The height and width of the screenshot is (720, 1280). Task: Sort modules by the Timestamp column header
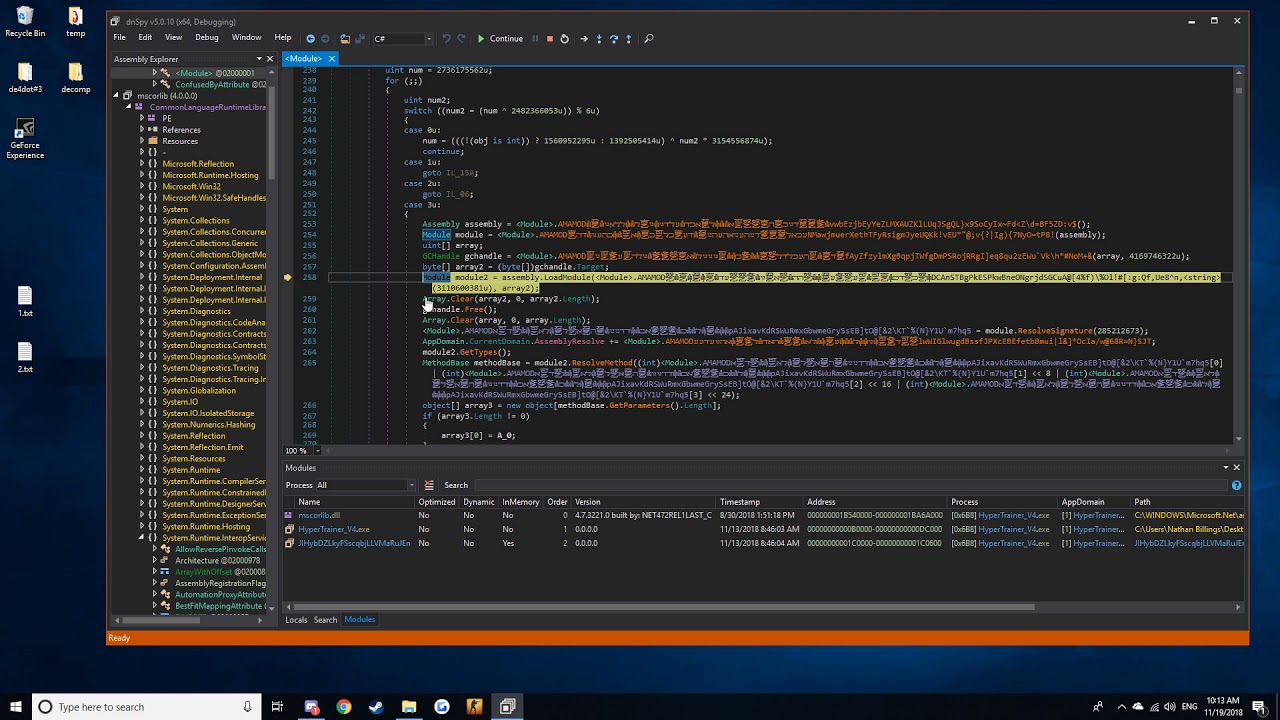point(740,502)
